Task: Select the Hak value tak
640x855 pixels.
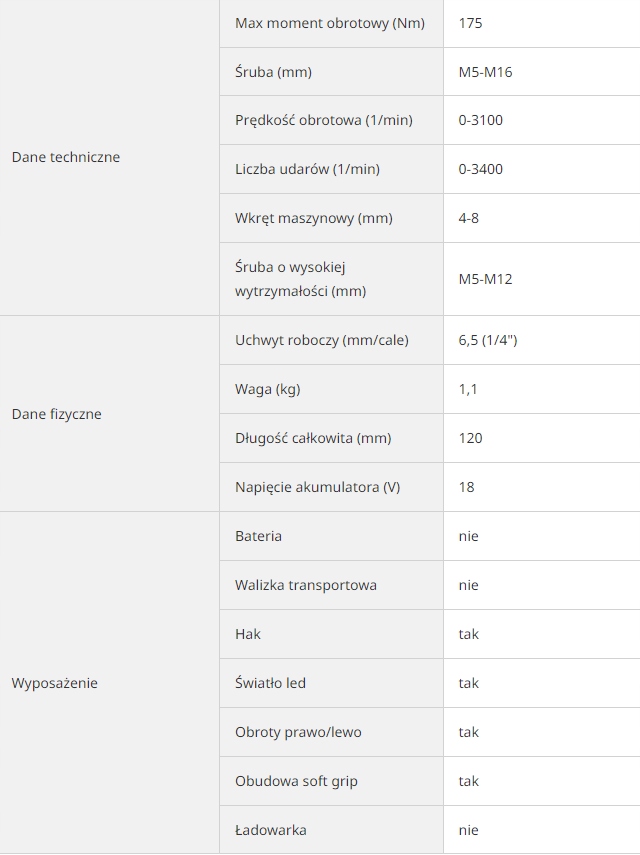Action: [468, 634]
